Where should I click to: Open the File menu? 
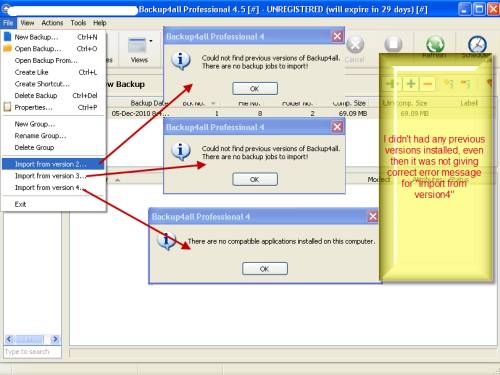pyautogui.click(x=8, y=23)
